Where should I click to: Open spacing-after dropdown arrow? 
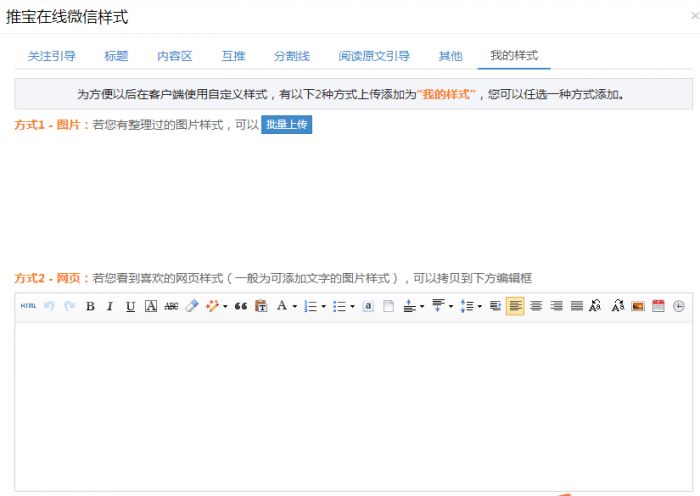(x=451, y=306)
